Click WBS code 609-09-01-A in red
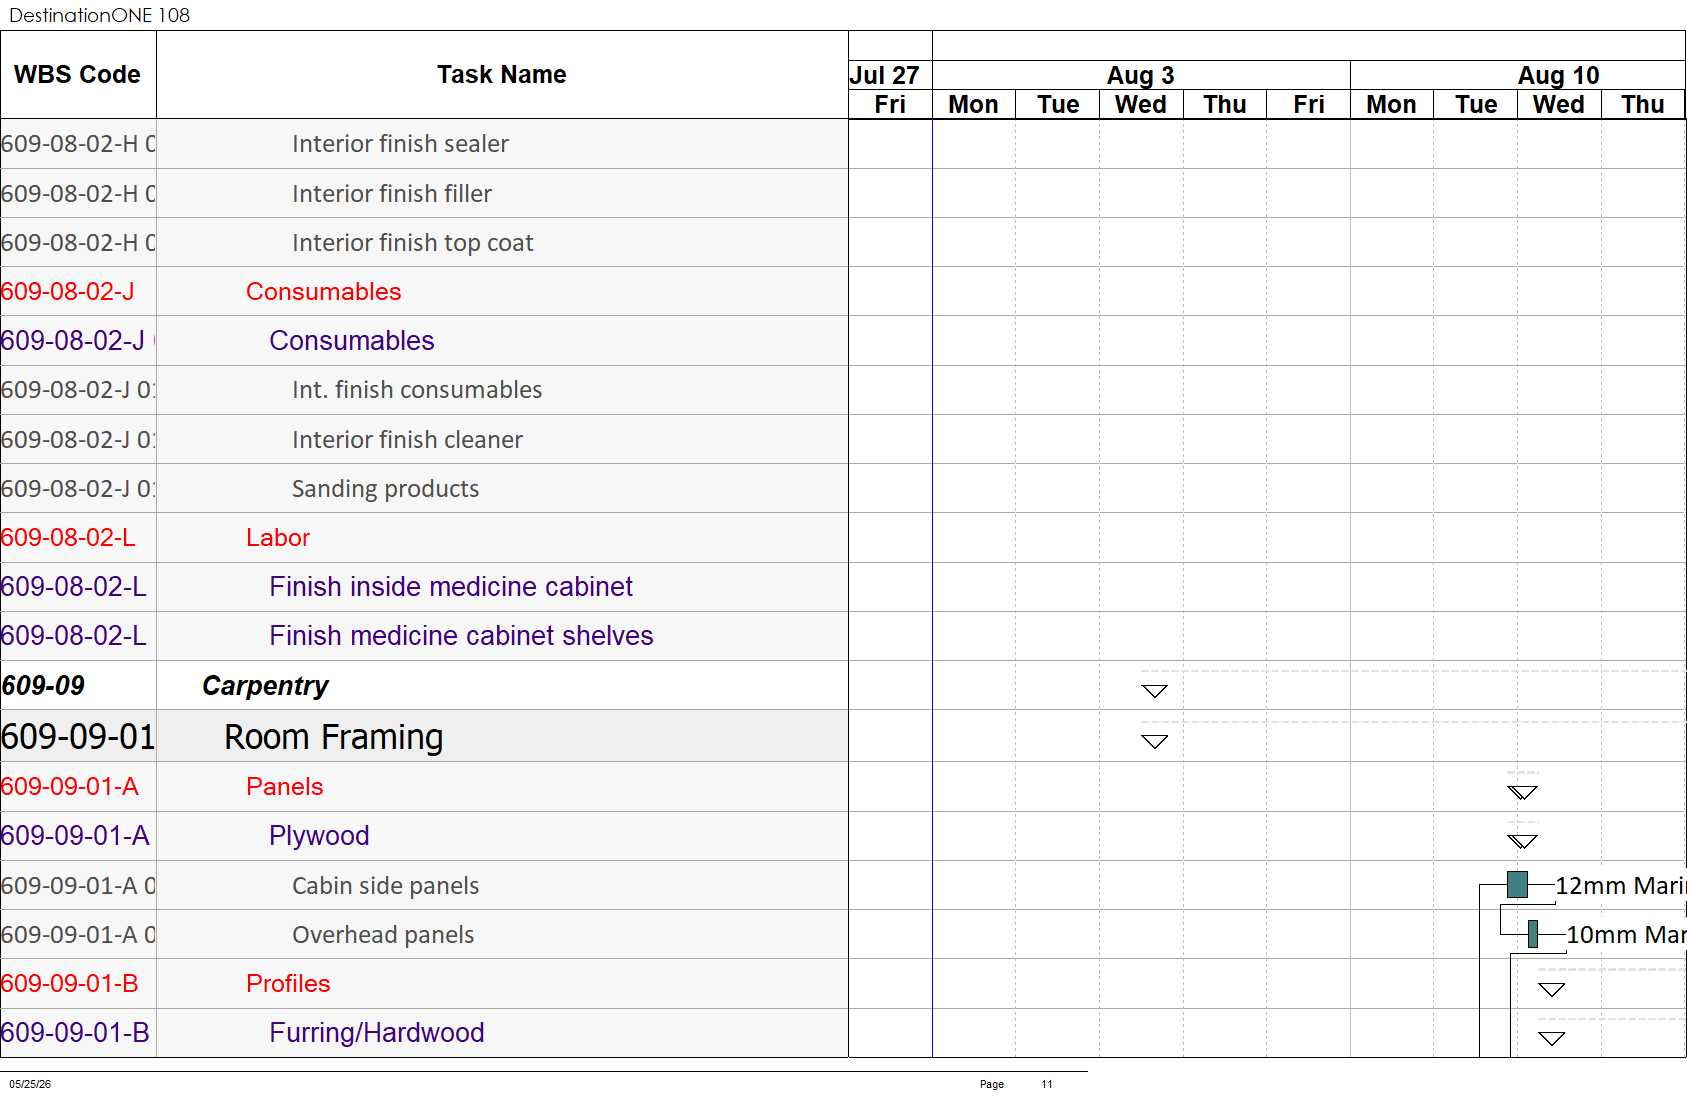1687x1097 pixels. tap(70, 787)
